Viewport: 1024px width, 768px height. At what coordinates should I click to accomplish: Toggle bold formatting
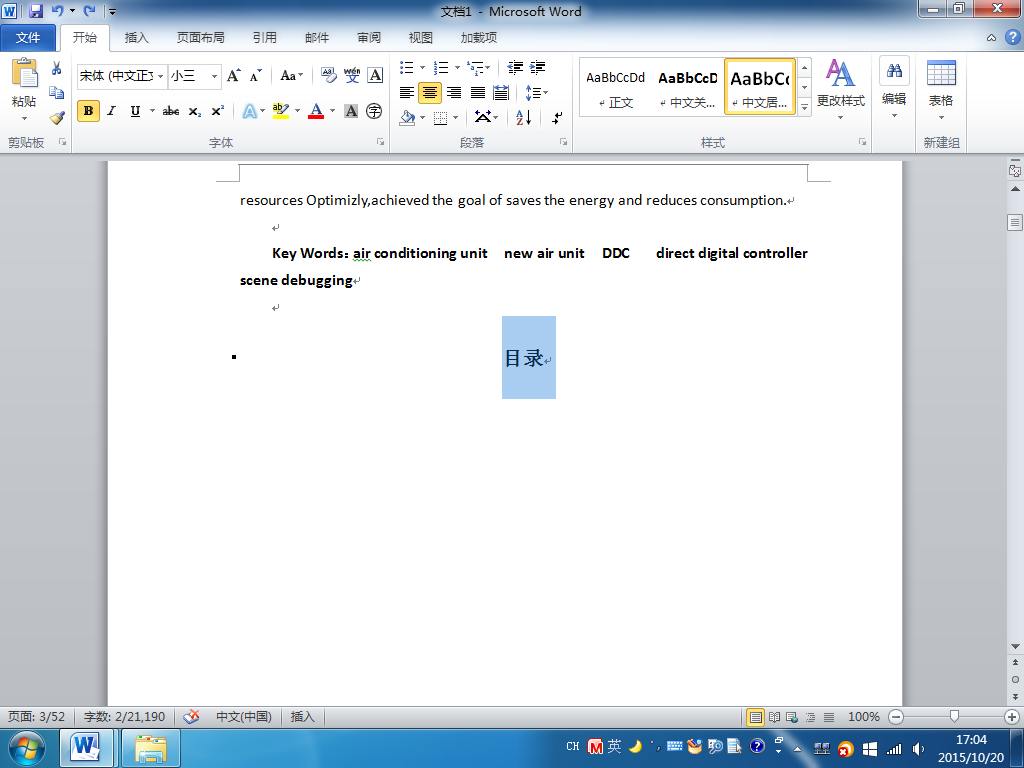coord(88,111)
